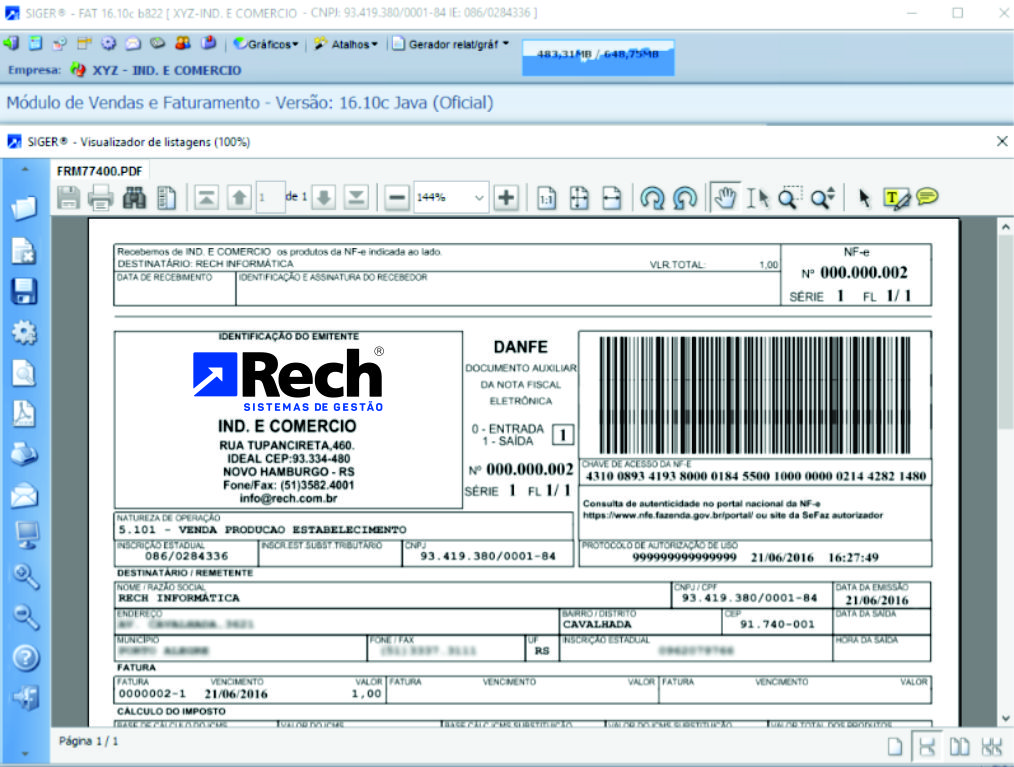This screenshot has height=767, width=1014.
Task: Click the zoom in plus button
Action: [x=505, y=197]
